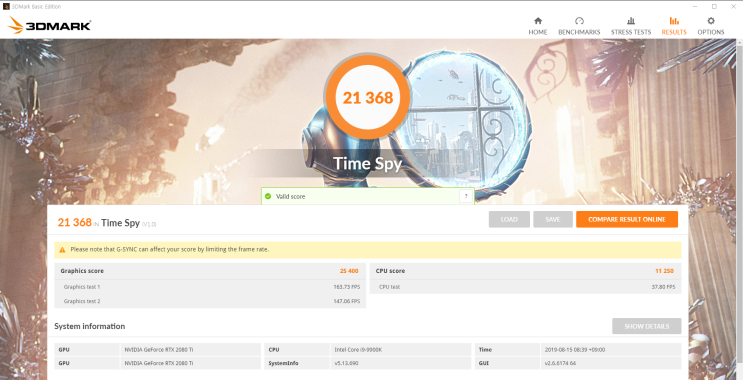This screenshot has width=743, height=380.
Task: Click the System information heading
Action: [90, 326]
